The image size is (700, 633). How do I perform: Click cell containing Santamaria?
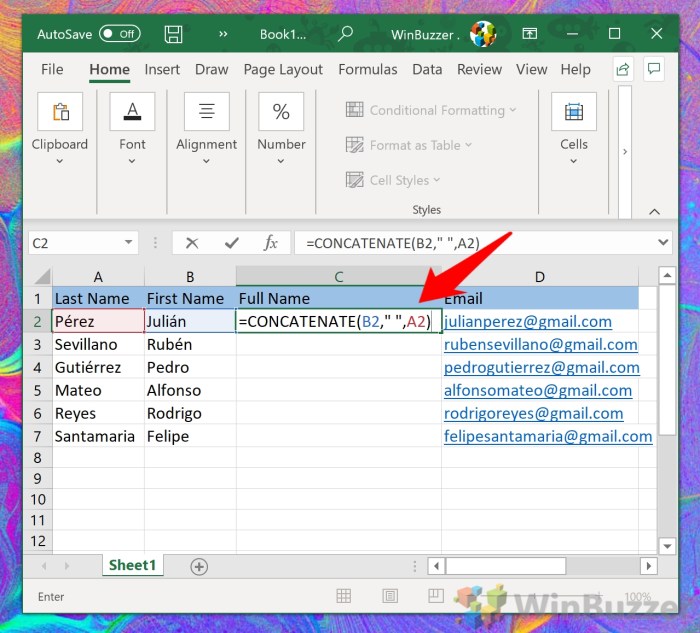[98, 436]
